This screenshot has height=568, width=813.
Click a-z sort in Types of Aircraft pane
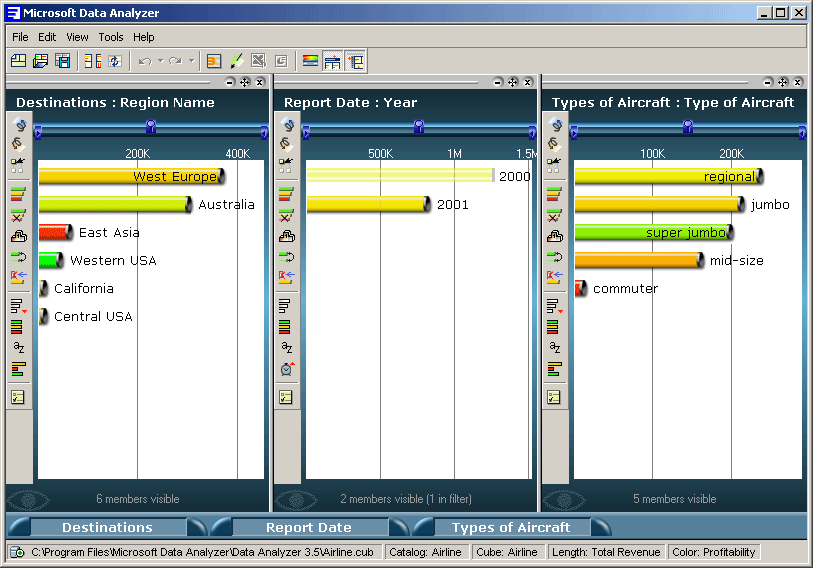point(555,348)
